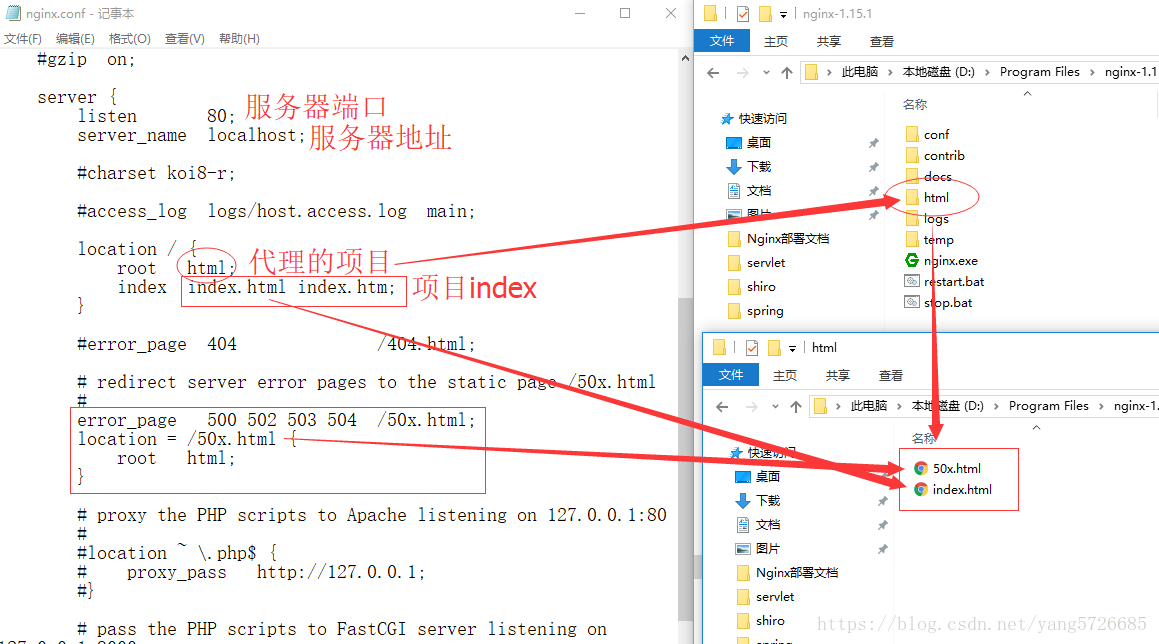Select 文档 in nginx-1.15.1 navigation pane
Viewport: 1159px width, 644px height.
(x=749, y=191)
